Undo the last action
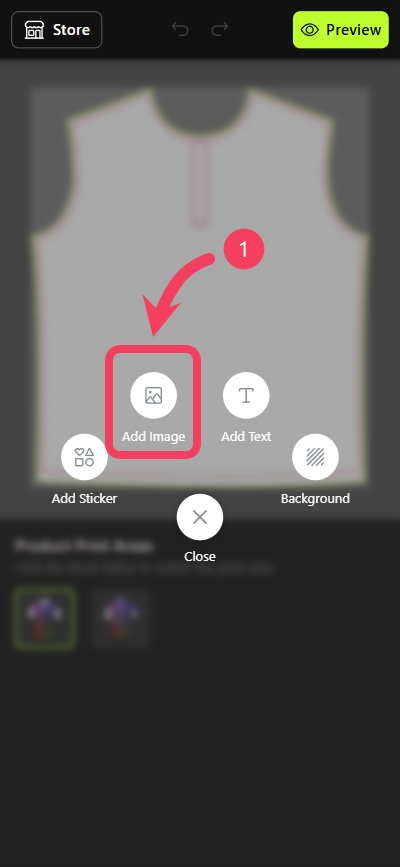Screen dimensions: 400x867 click(x=180, y=29)
